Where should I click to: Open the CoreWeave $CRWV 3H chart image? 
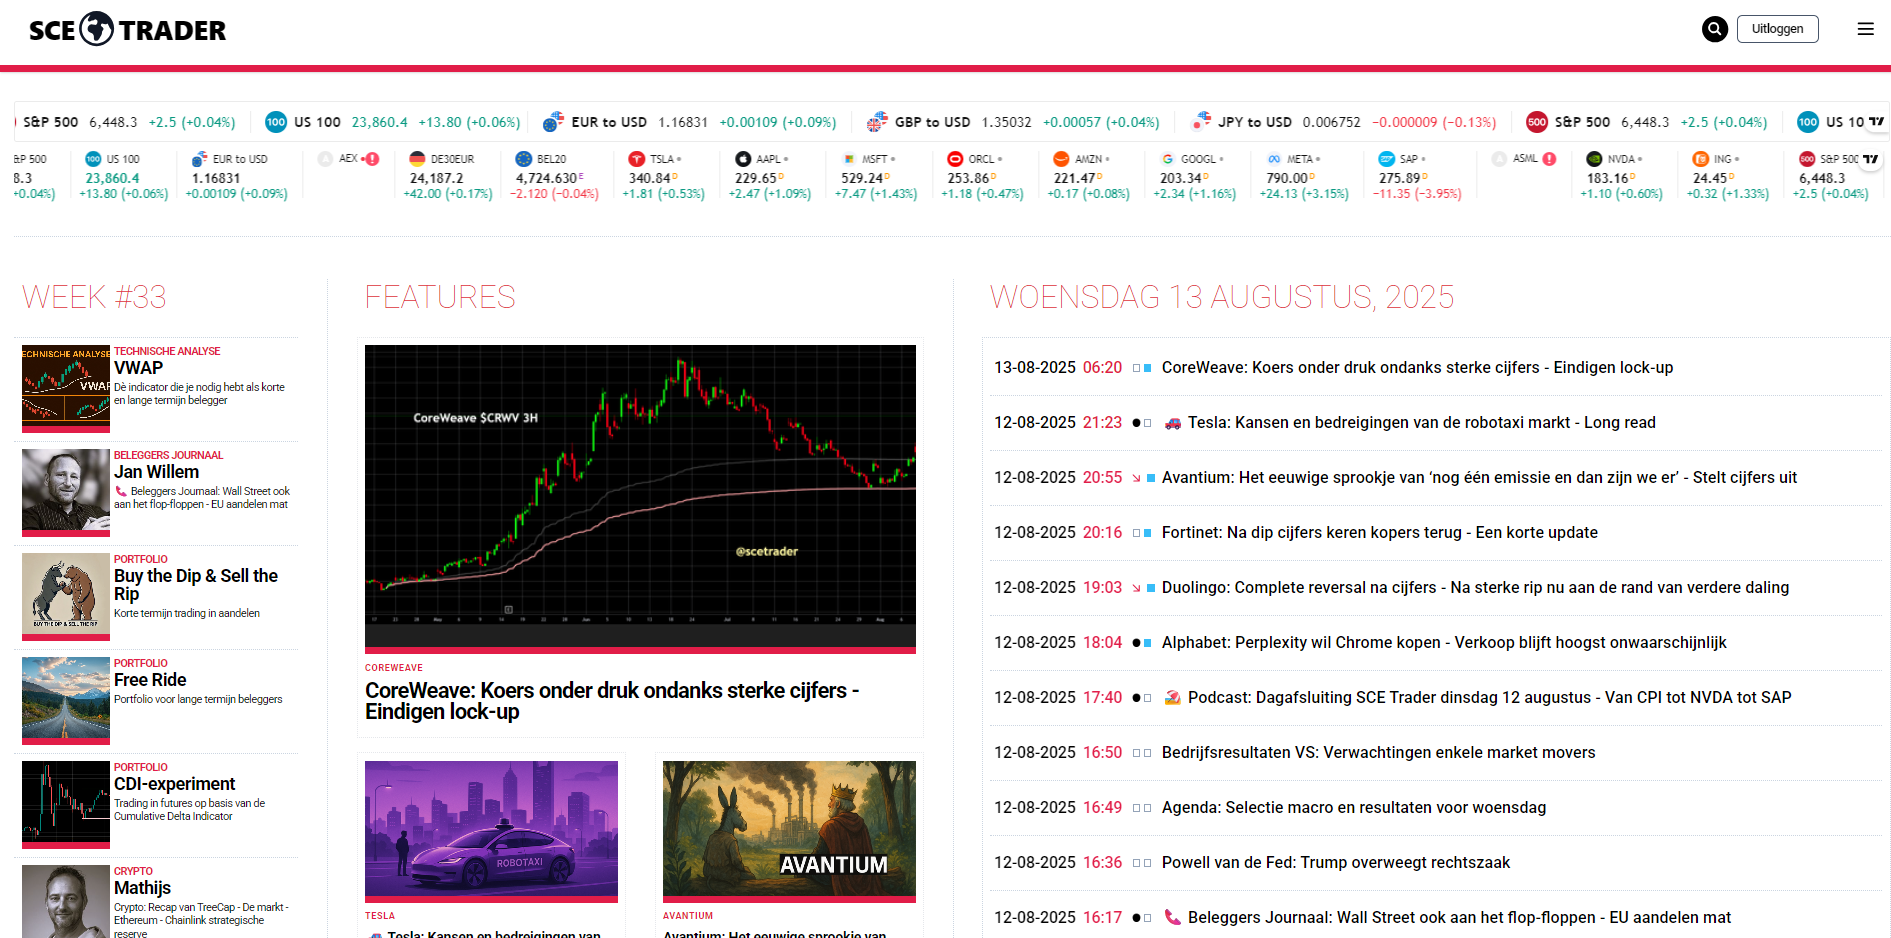(640, 498)
